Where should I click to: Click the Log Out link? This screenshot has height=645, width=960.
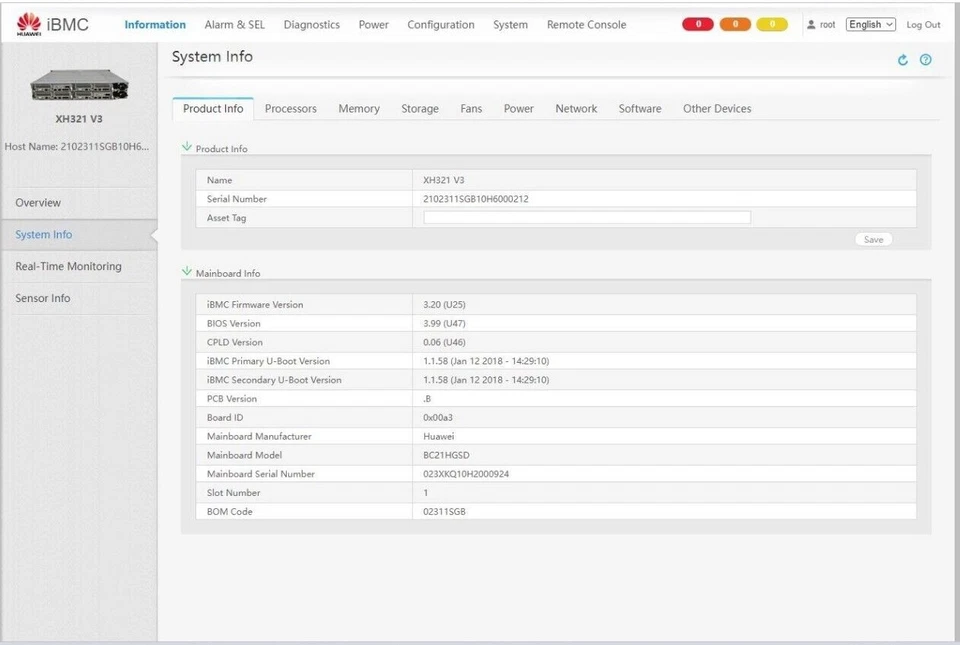(923, 24)
